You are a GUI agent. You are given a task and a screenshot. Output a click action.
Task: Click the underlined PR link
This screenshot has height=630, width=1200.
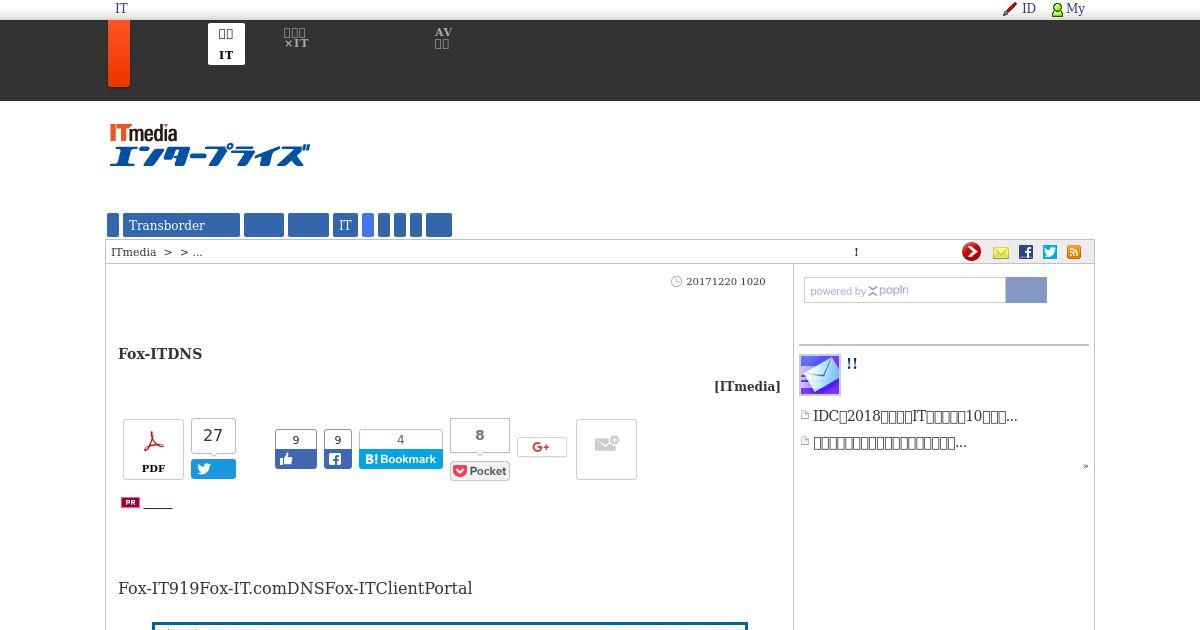coord(158,503)
